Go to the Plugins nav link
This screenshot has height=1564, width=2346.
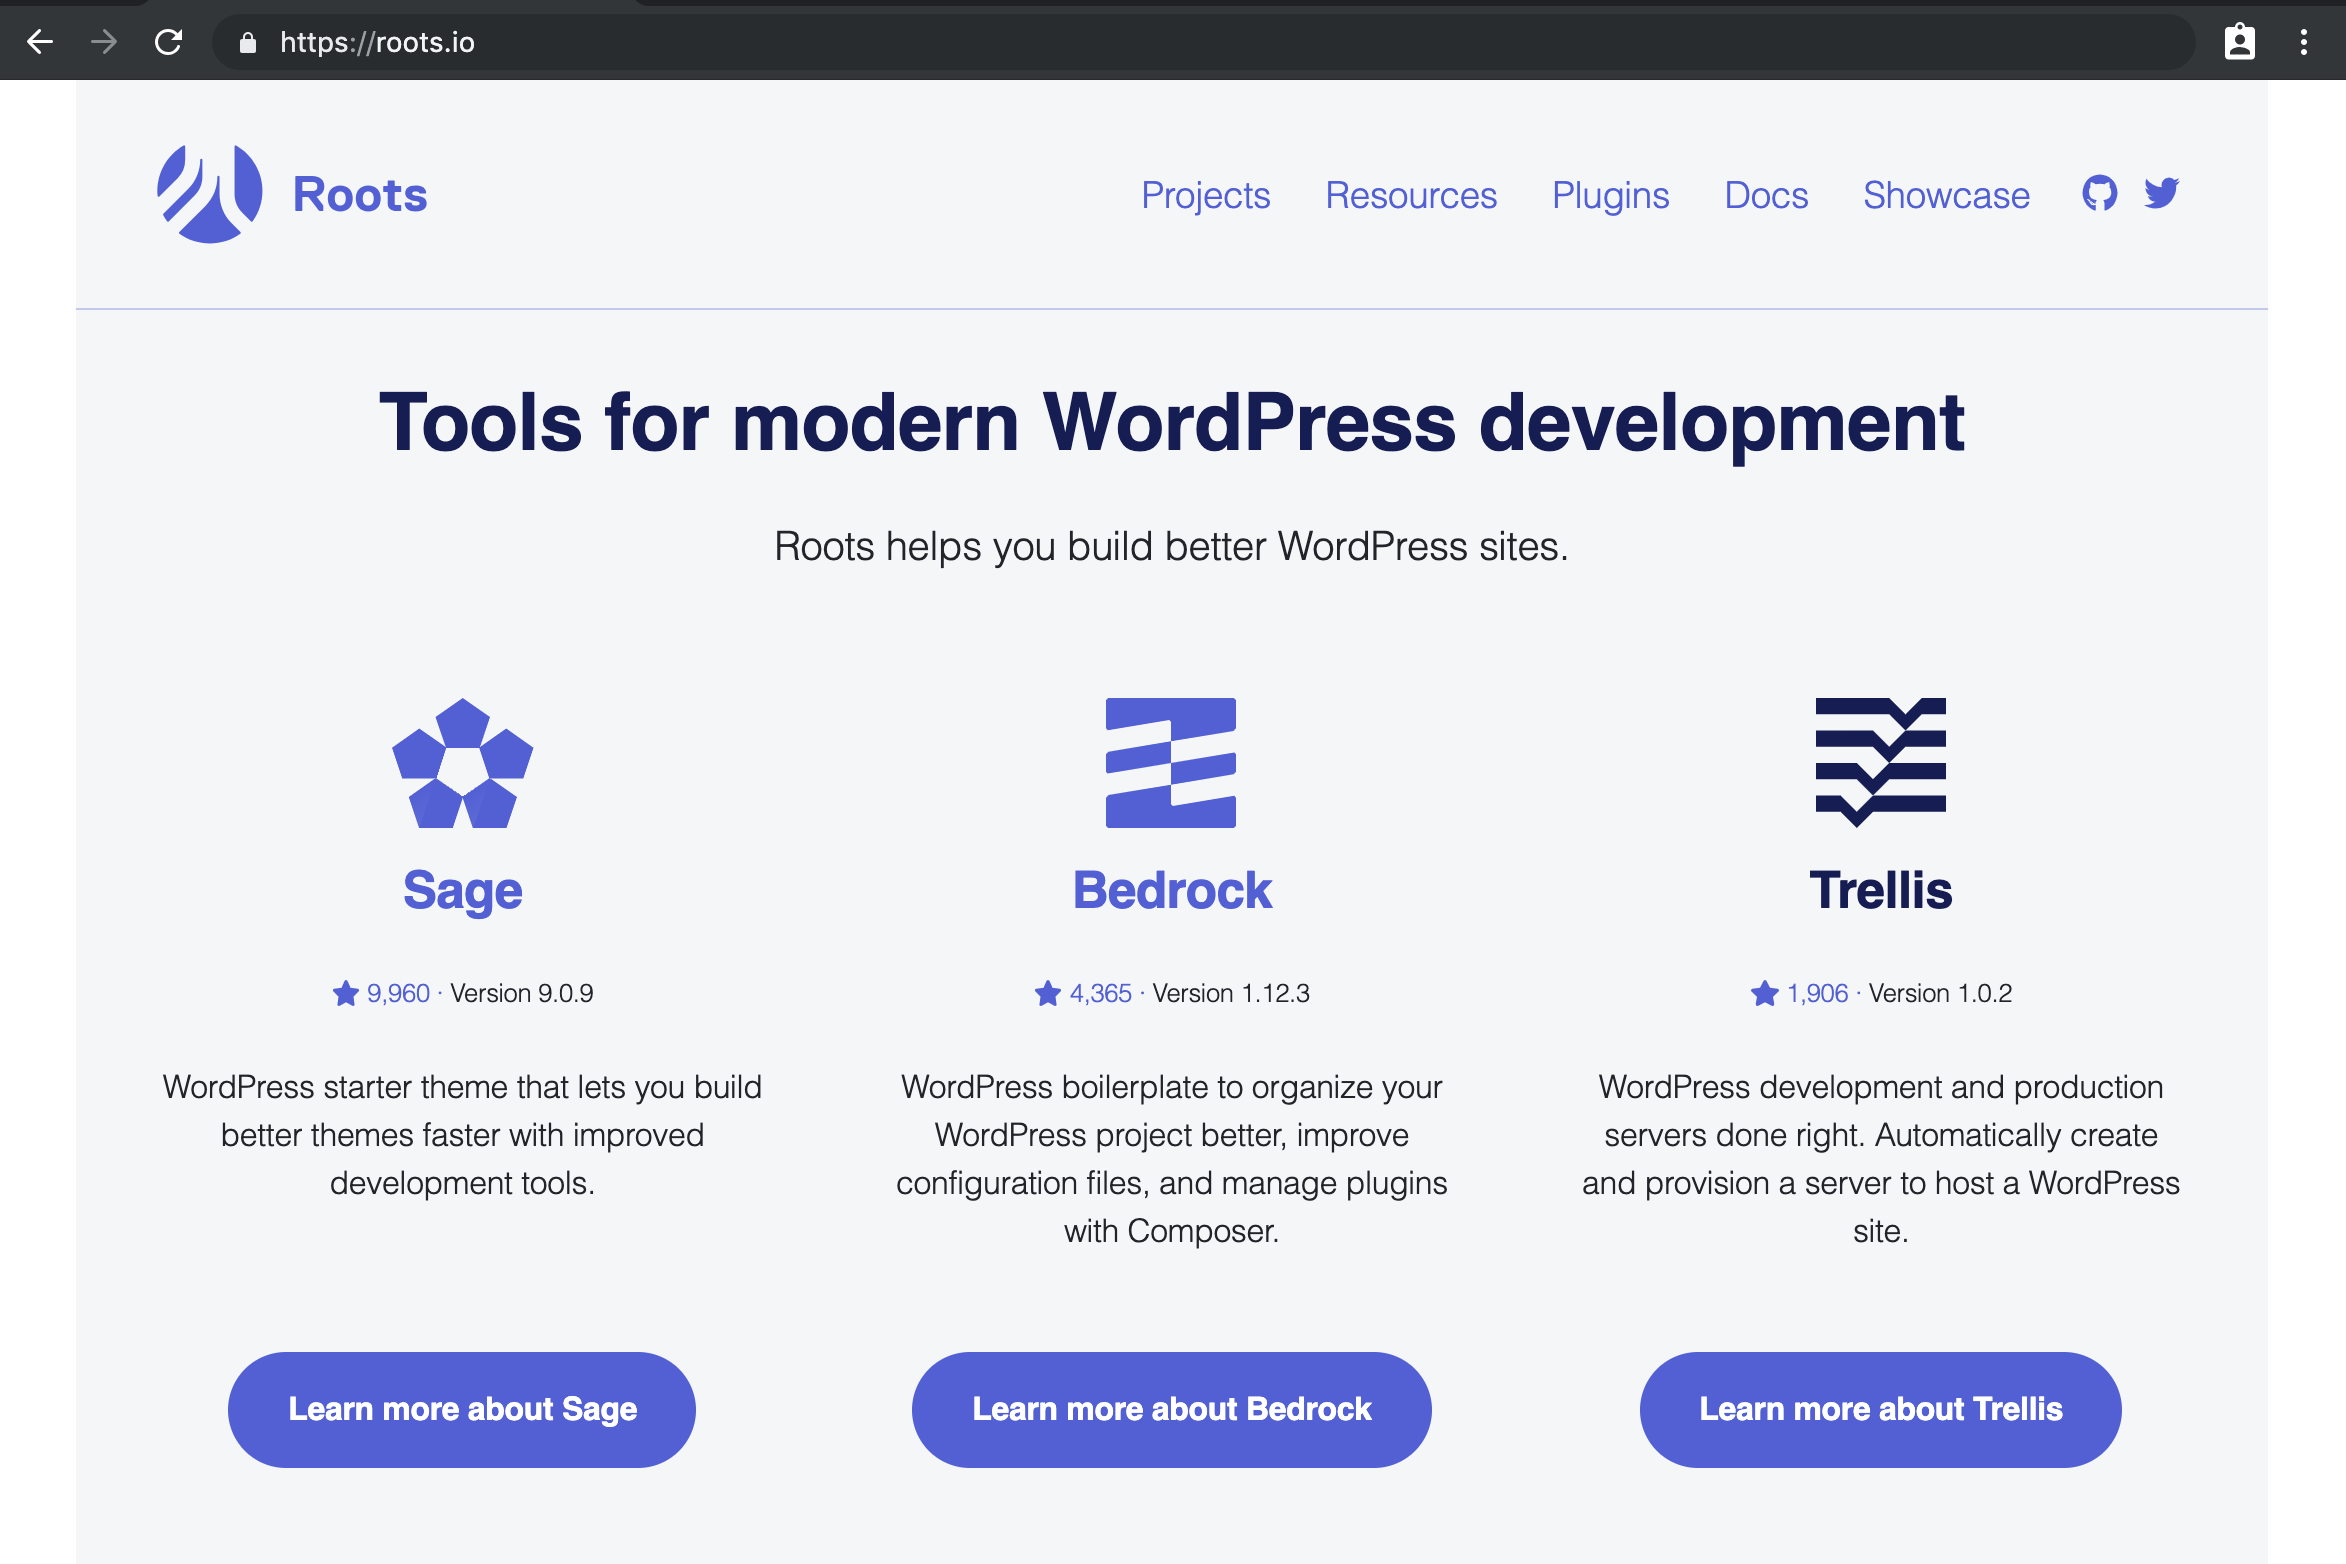pyautogui.click(x=1610, y=195)
